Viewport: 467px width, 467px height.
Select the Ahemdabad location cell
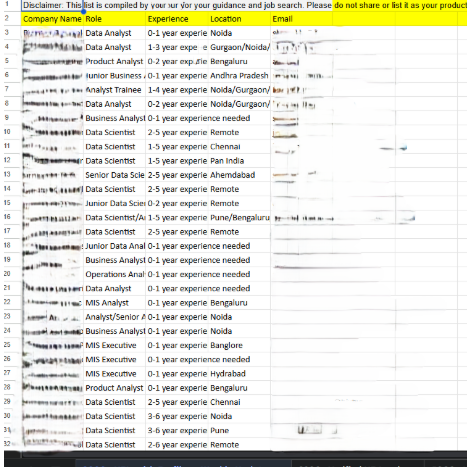(239, 175)
